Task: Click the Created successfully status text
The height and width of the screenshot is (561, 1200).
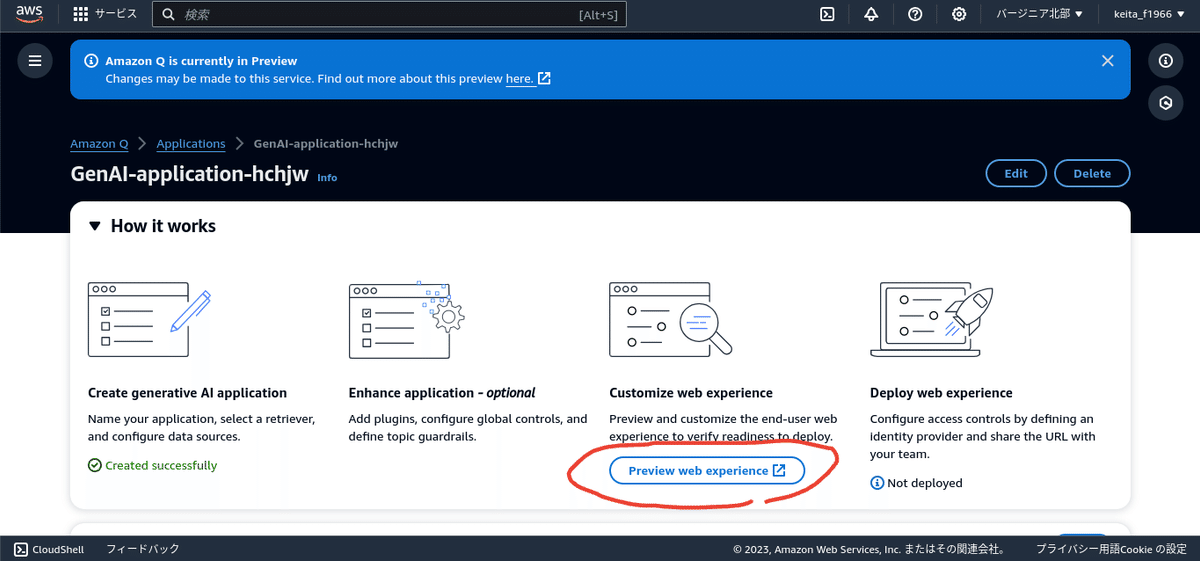Action: (x=152, y=465)
